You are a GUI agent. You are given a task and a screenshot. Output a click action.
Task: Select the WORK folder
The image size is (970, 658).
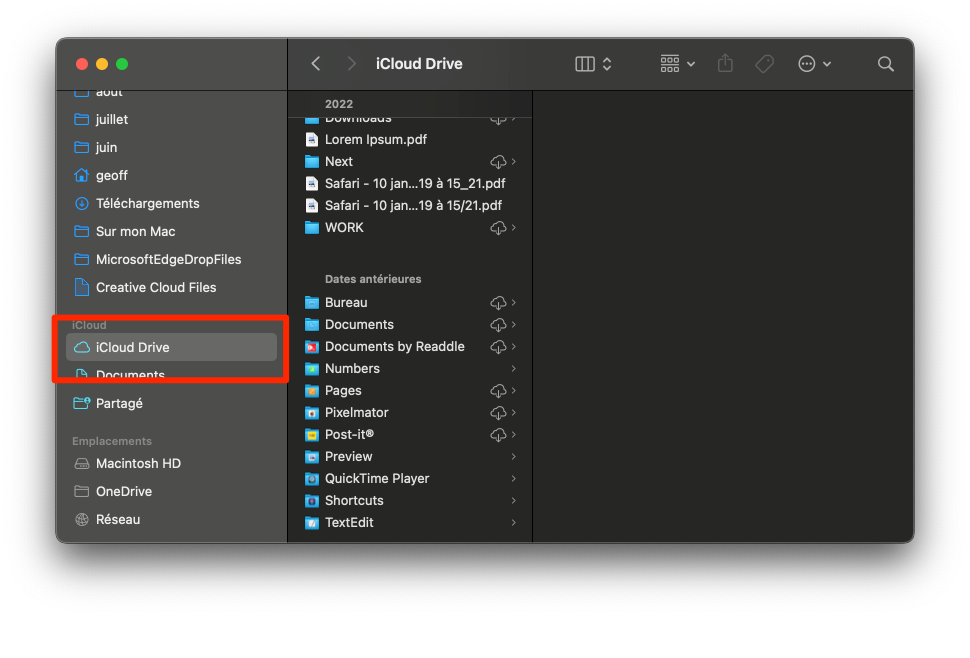(x=410, y=228)
